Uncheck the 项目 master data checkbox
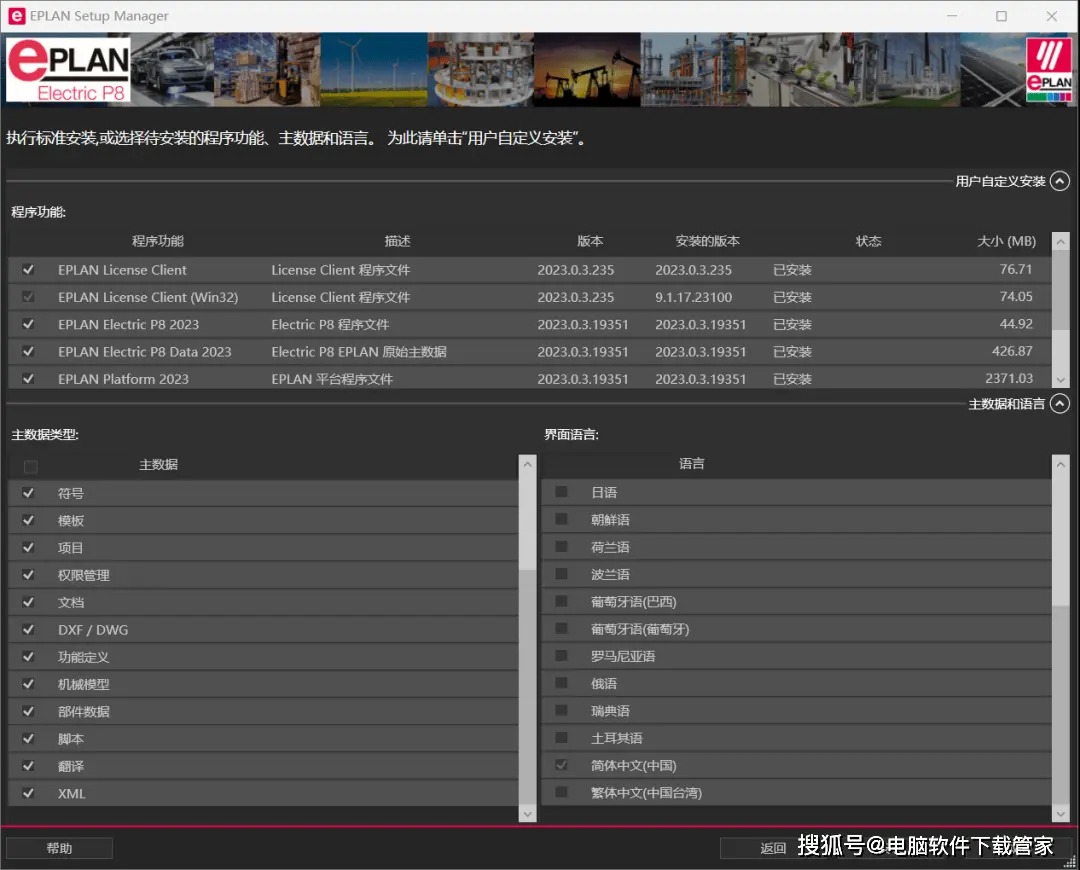This screenshot has width=1080, height=870. click(x=28, y=548)
